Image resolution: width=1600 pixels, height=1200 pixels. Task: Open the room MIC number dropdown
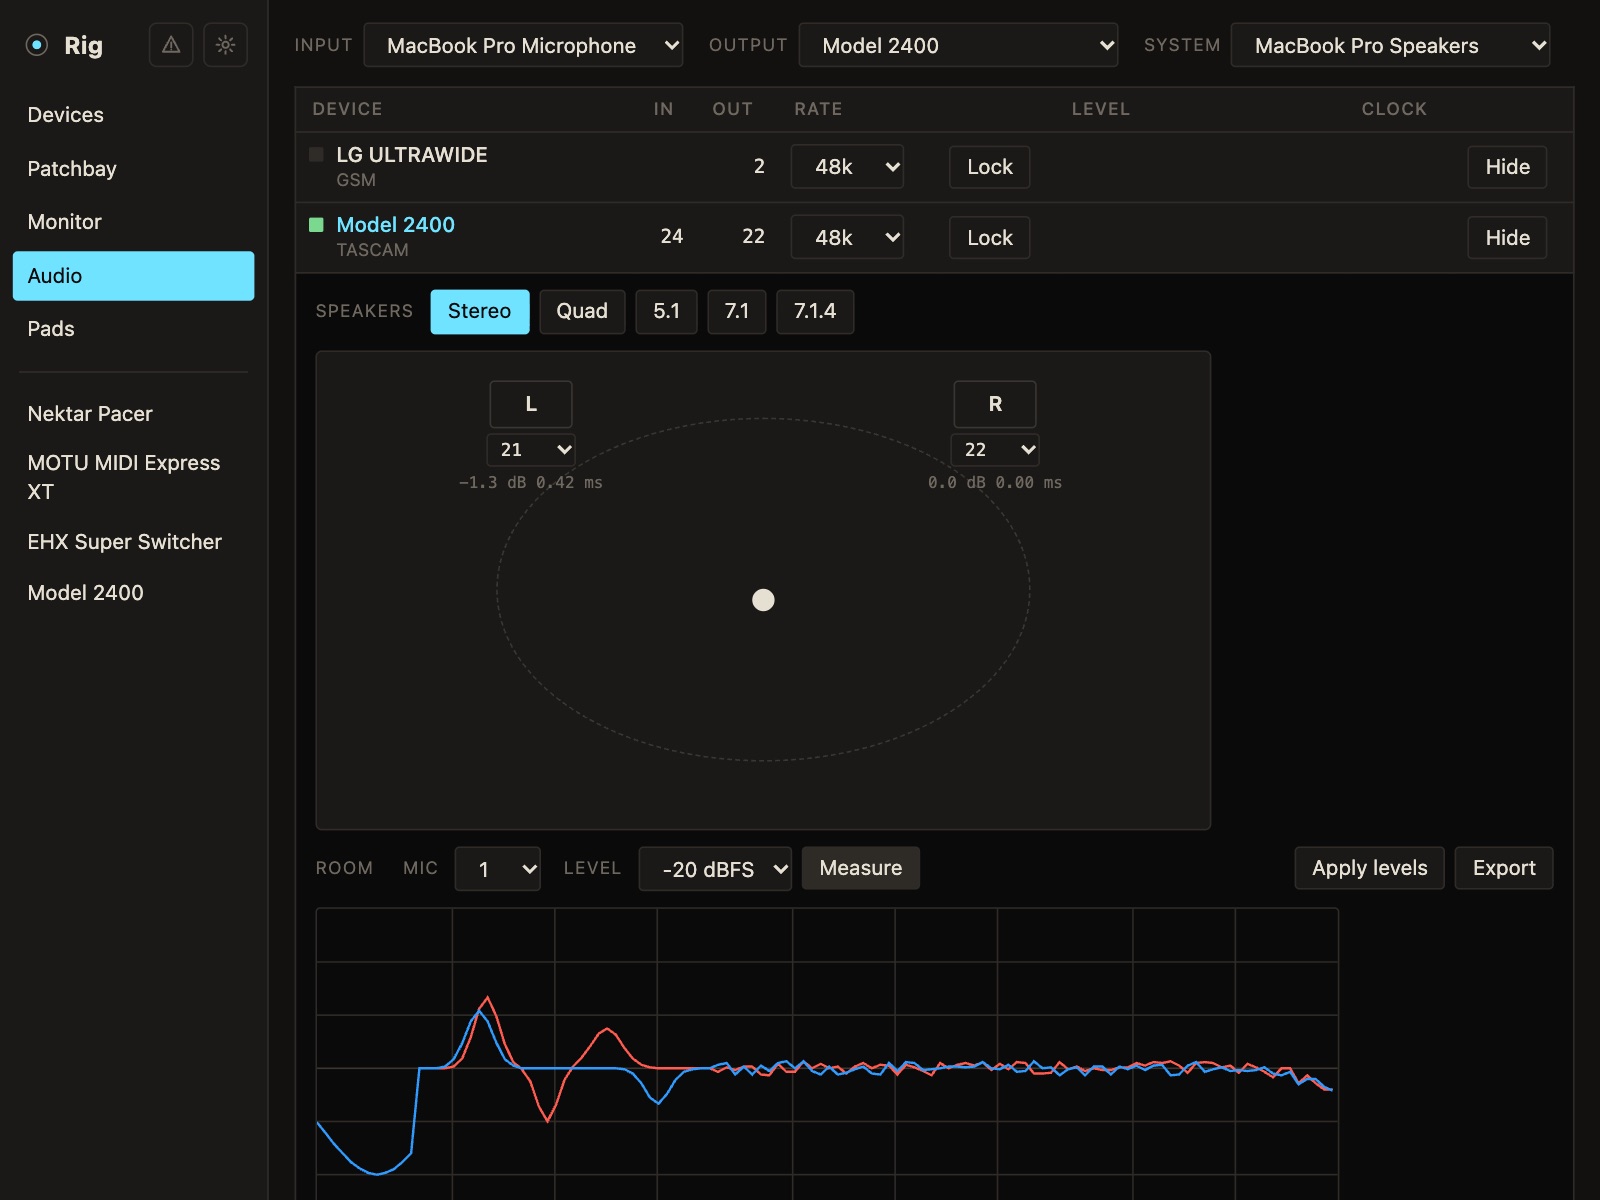point(498,869)
